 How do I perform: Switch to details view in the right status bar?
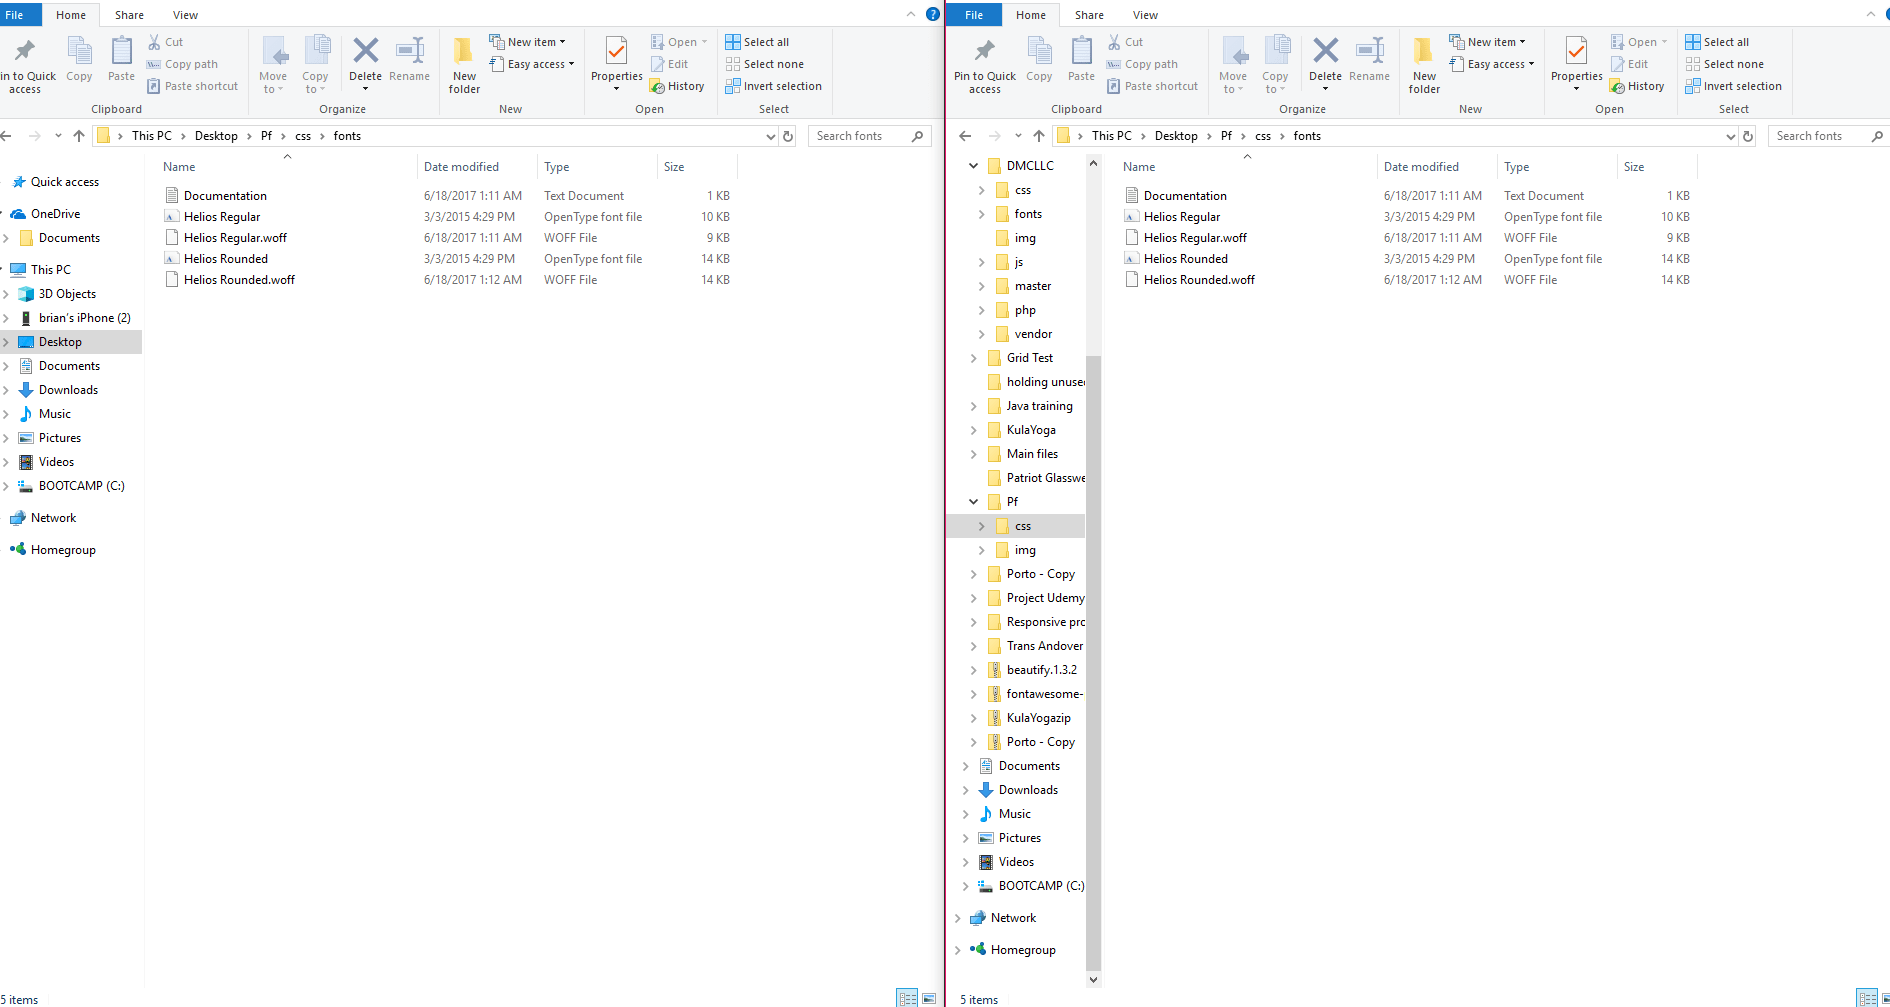[1867, 998]
